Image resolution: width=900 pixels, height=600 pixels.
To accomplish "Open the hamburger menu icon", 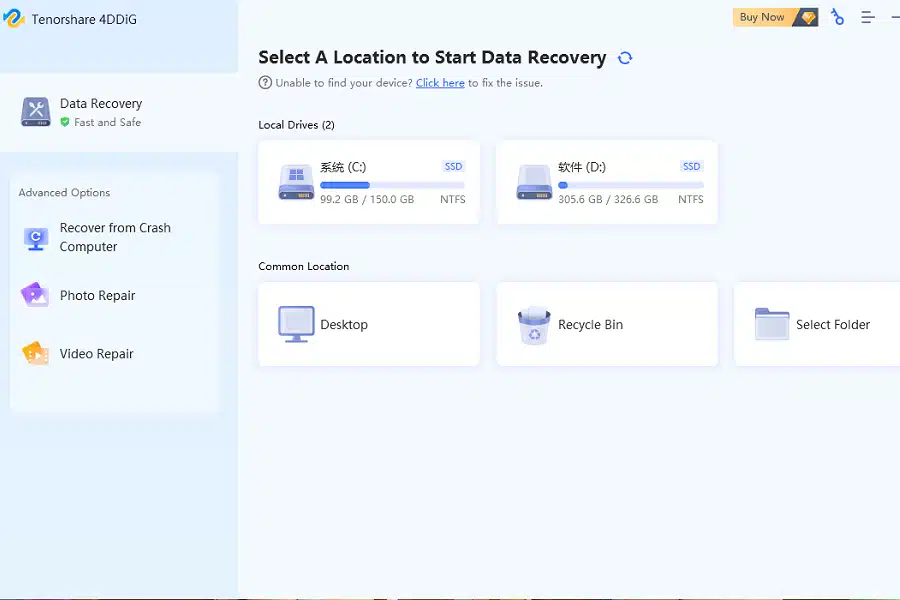I will point(868,17).
